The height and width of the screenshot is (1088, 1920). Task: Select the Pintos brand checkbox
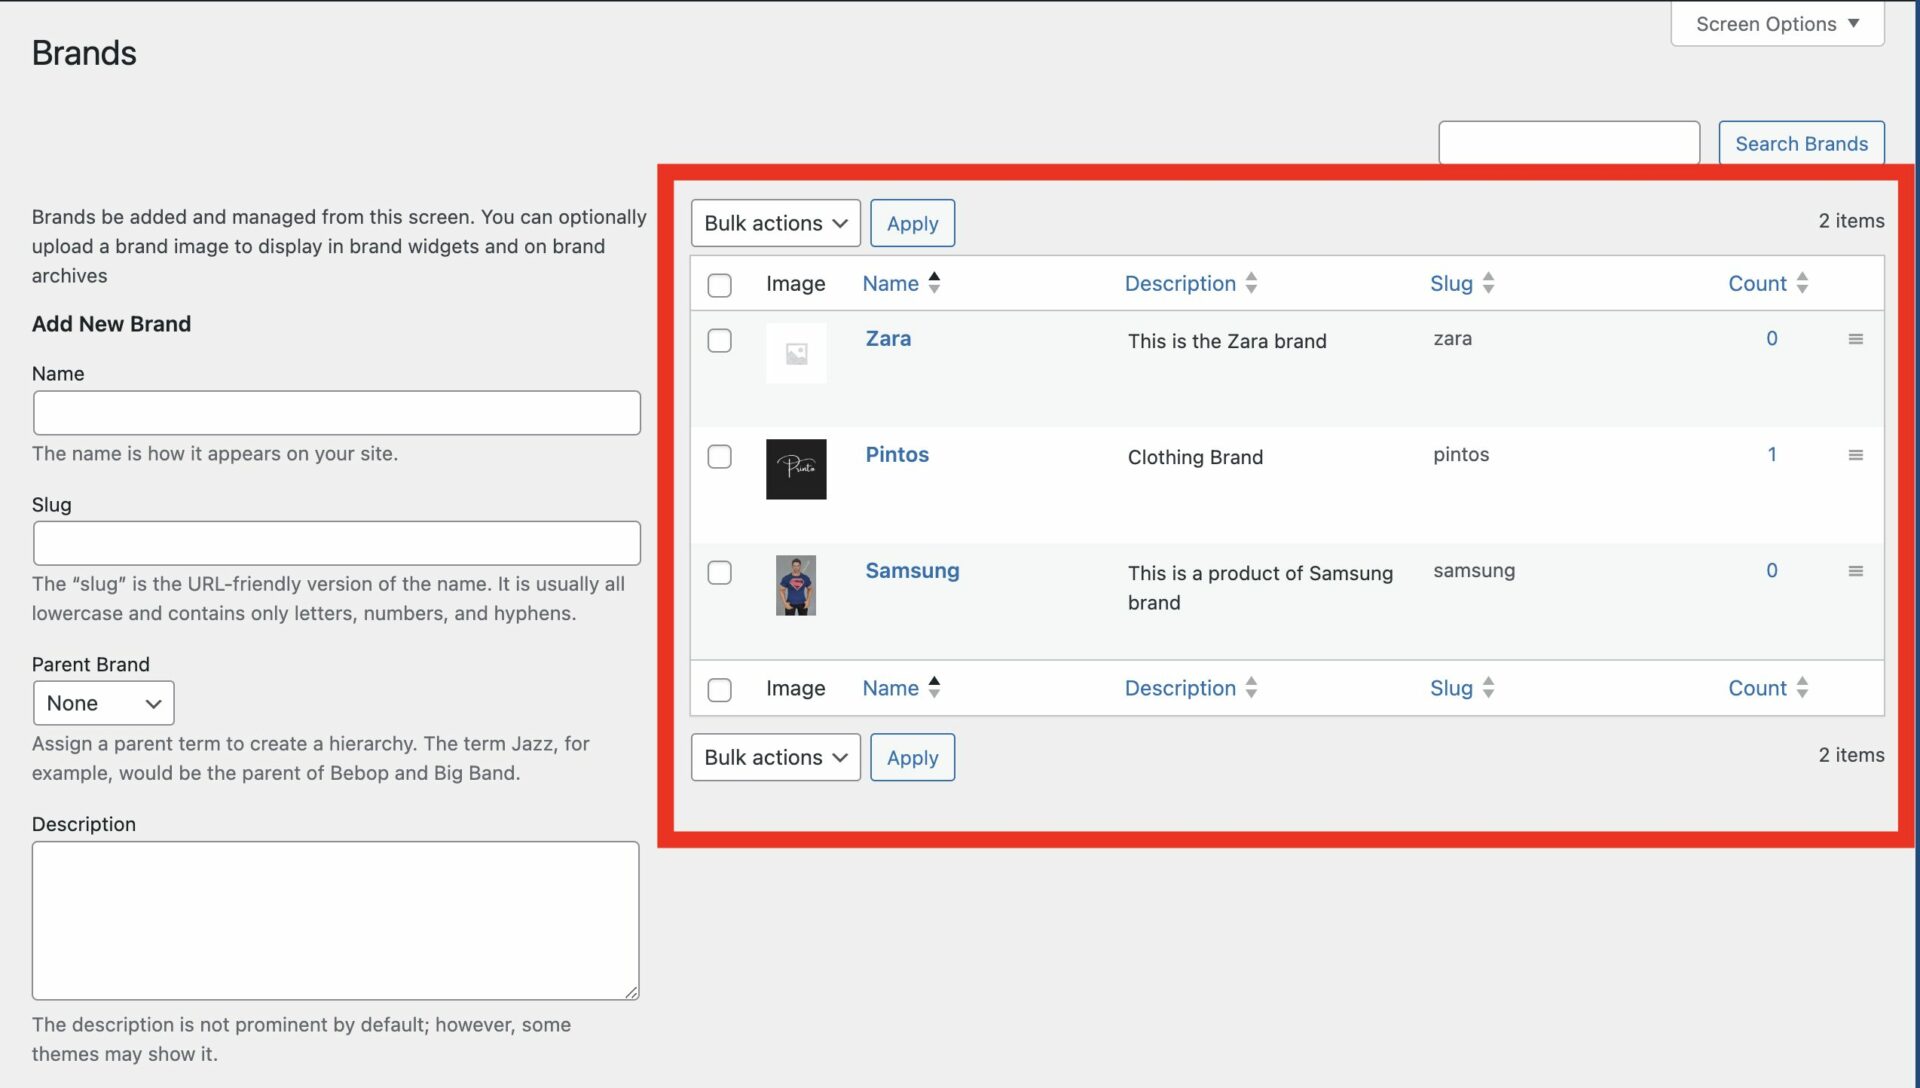(x=719, y=456)
